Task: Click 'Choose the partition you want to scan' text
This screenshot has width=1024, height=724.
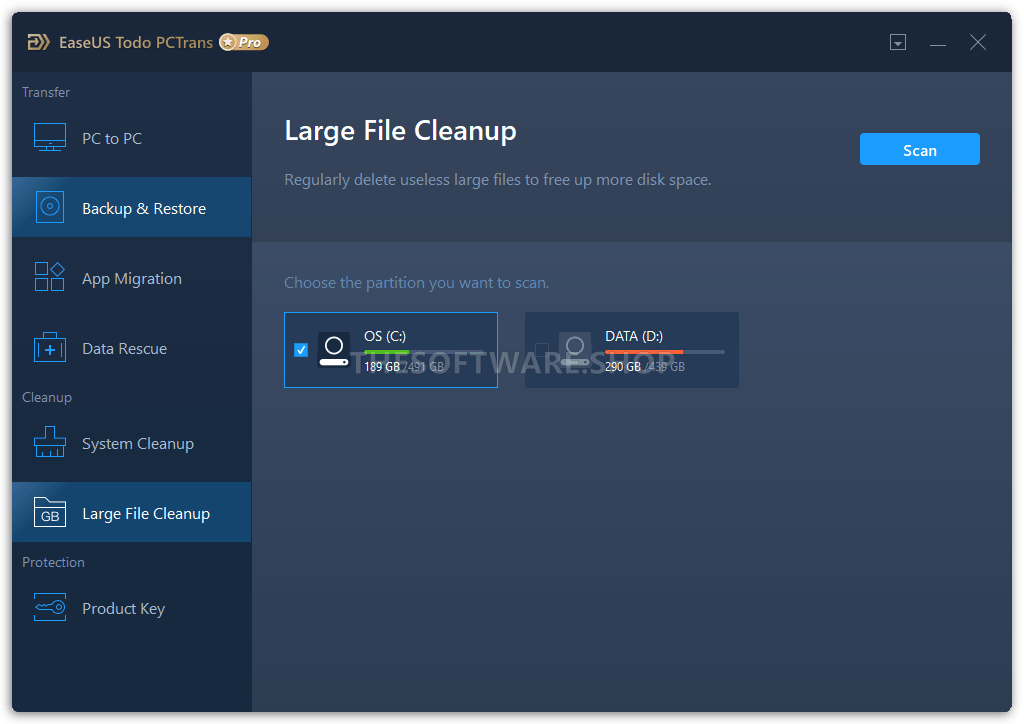Action: pyautogui.click(x=417, y=283)
